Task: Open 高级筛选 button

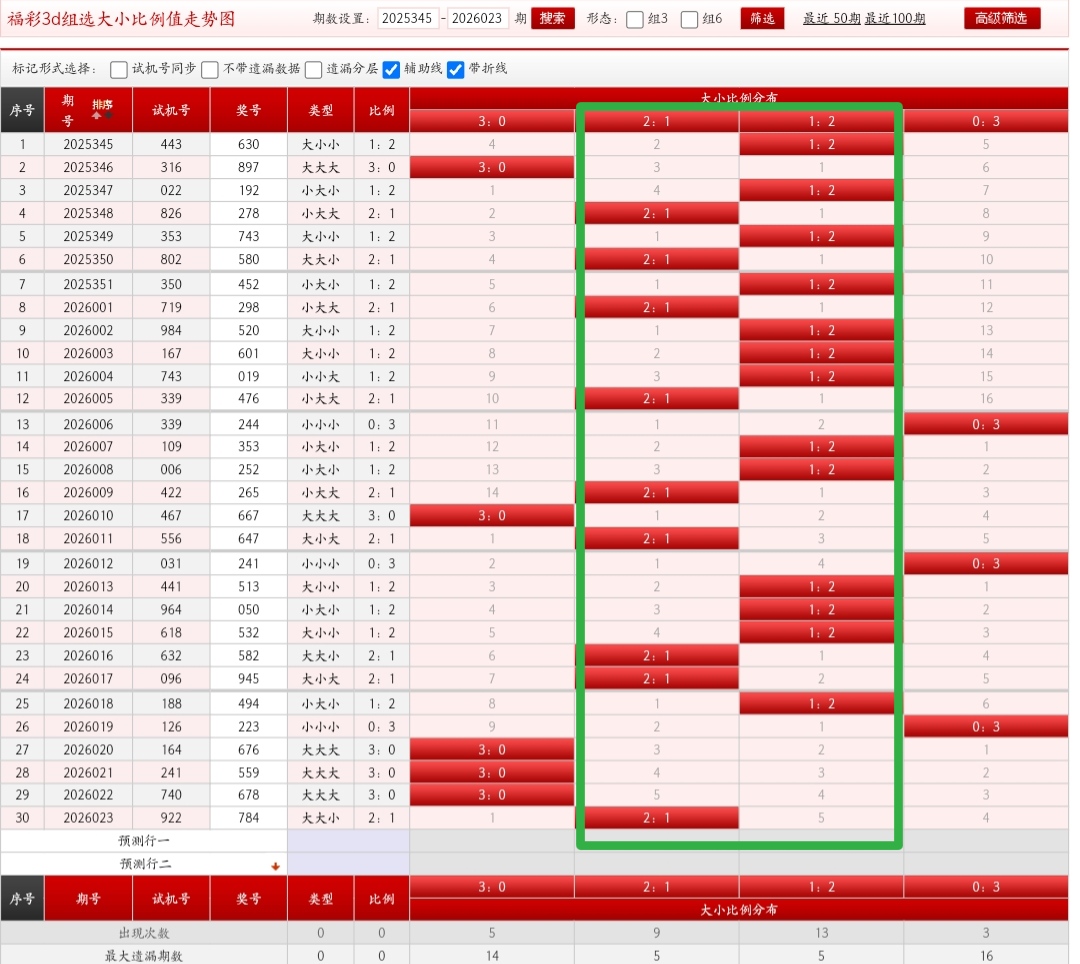Action: [x=1001, y=19]
